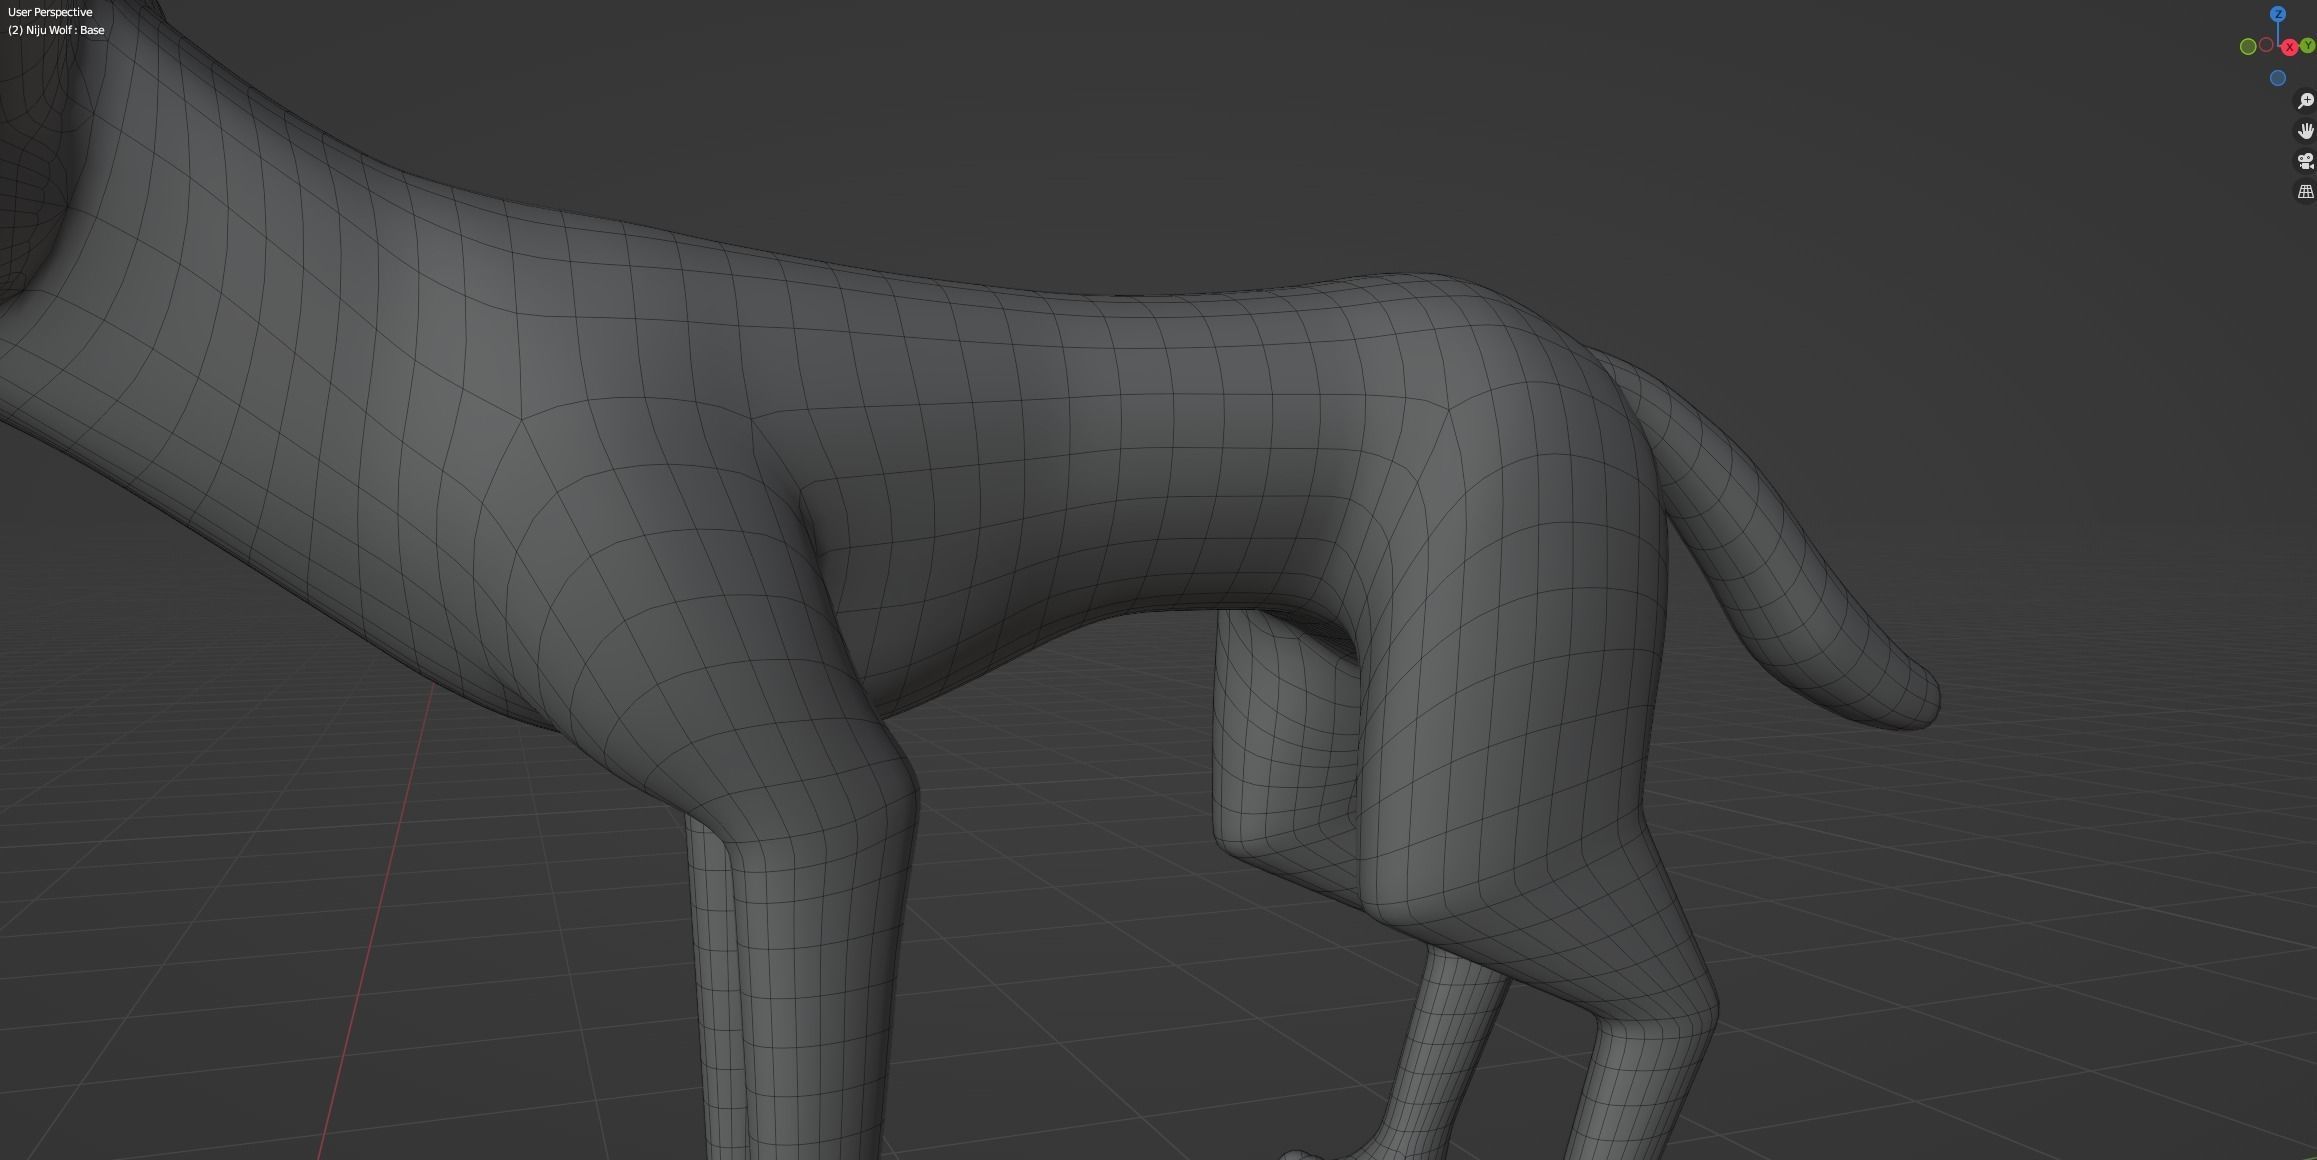Click the 'User Perspective' viewport label
The height and width of the screenshot is (1160, 2317).
click(x=50, y=12)
